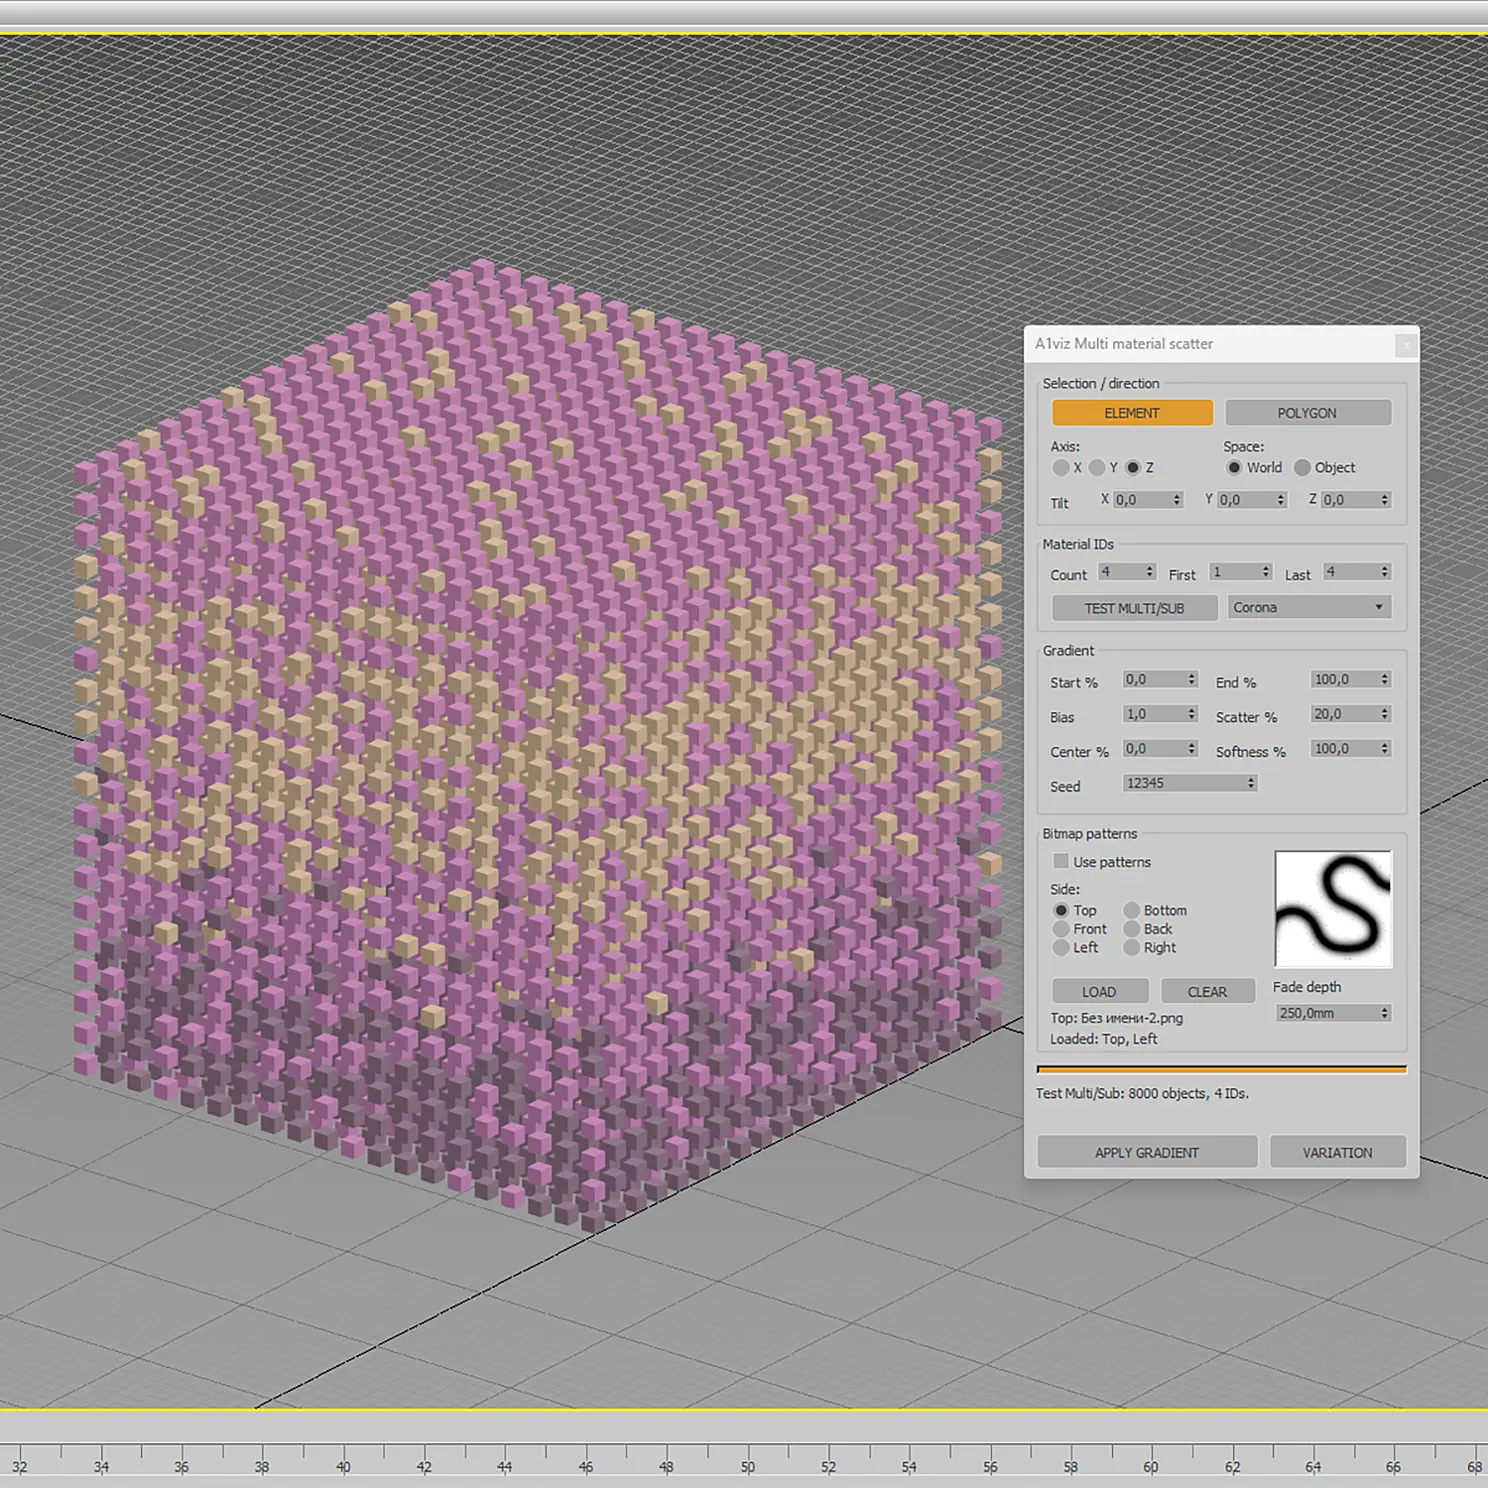Image resolution: width=1488 pixels, height=1488 pixels.
Task: Adjust the Tilt X spinner arrows
Action: click(1177, 500)
